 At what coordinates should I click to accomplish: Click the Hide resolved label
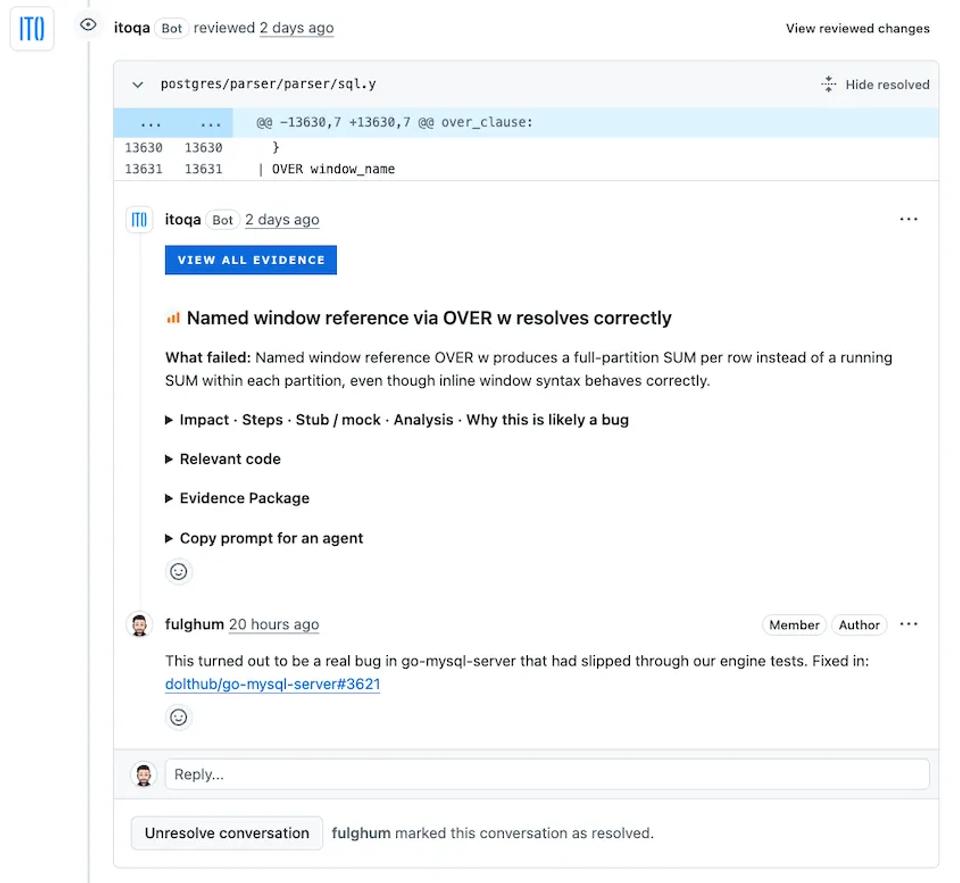coord(887,85)
